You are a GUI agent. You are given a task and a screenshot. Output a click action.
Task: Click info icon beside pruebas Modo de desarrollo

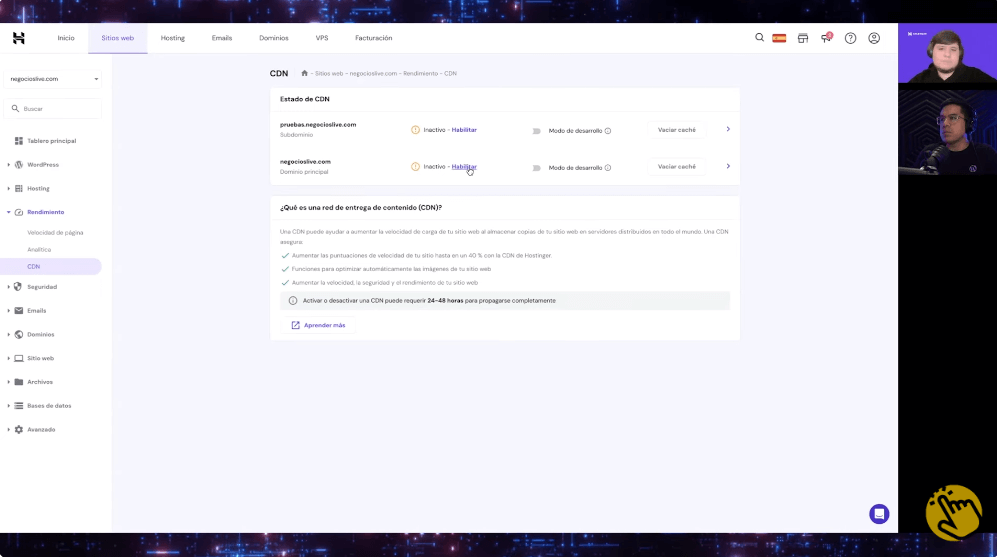click(608, 131)
